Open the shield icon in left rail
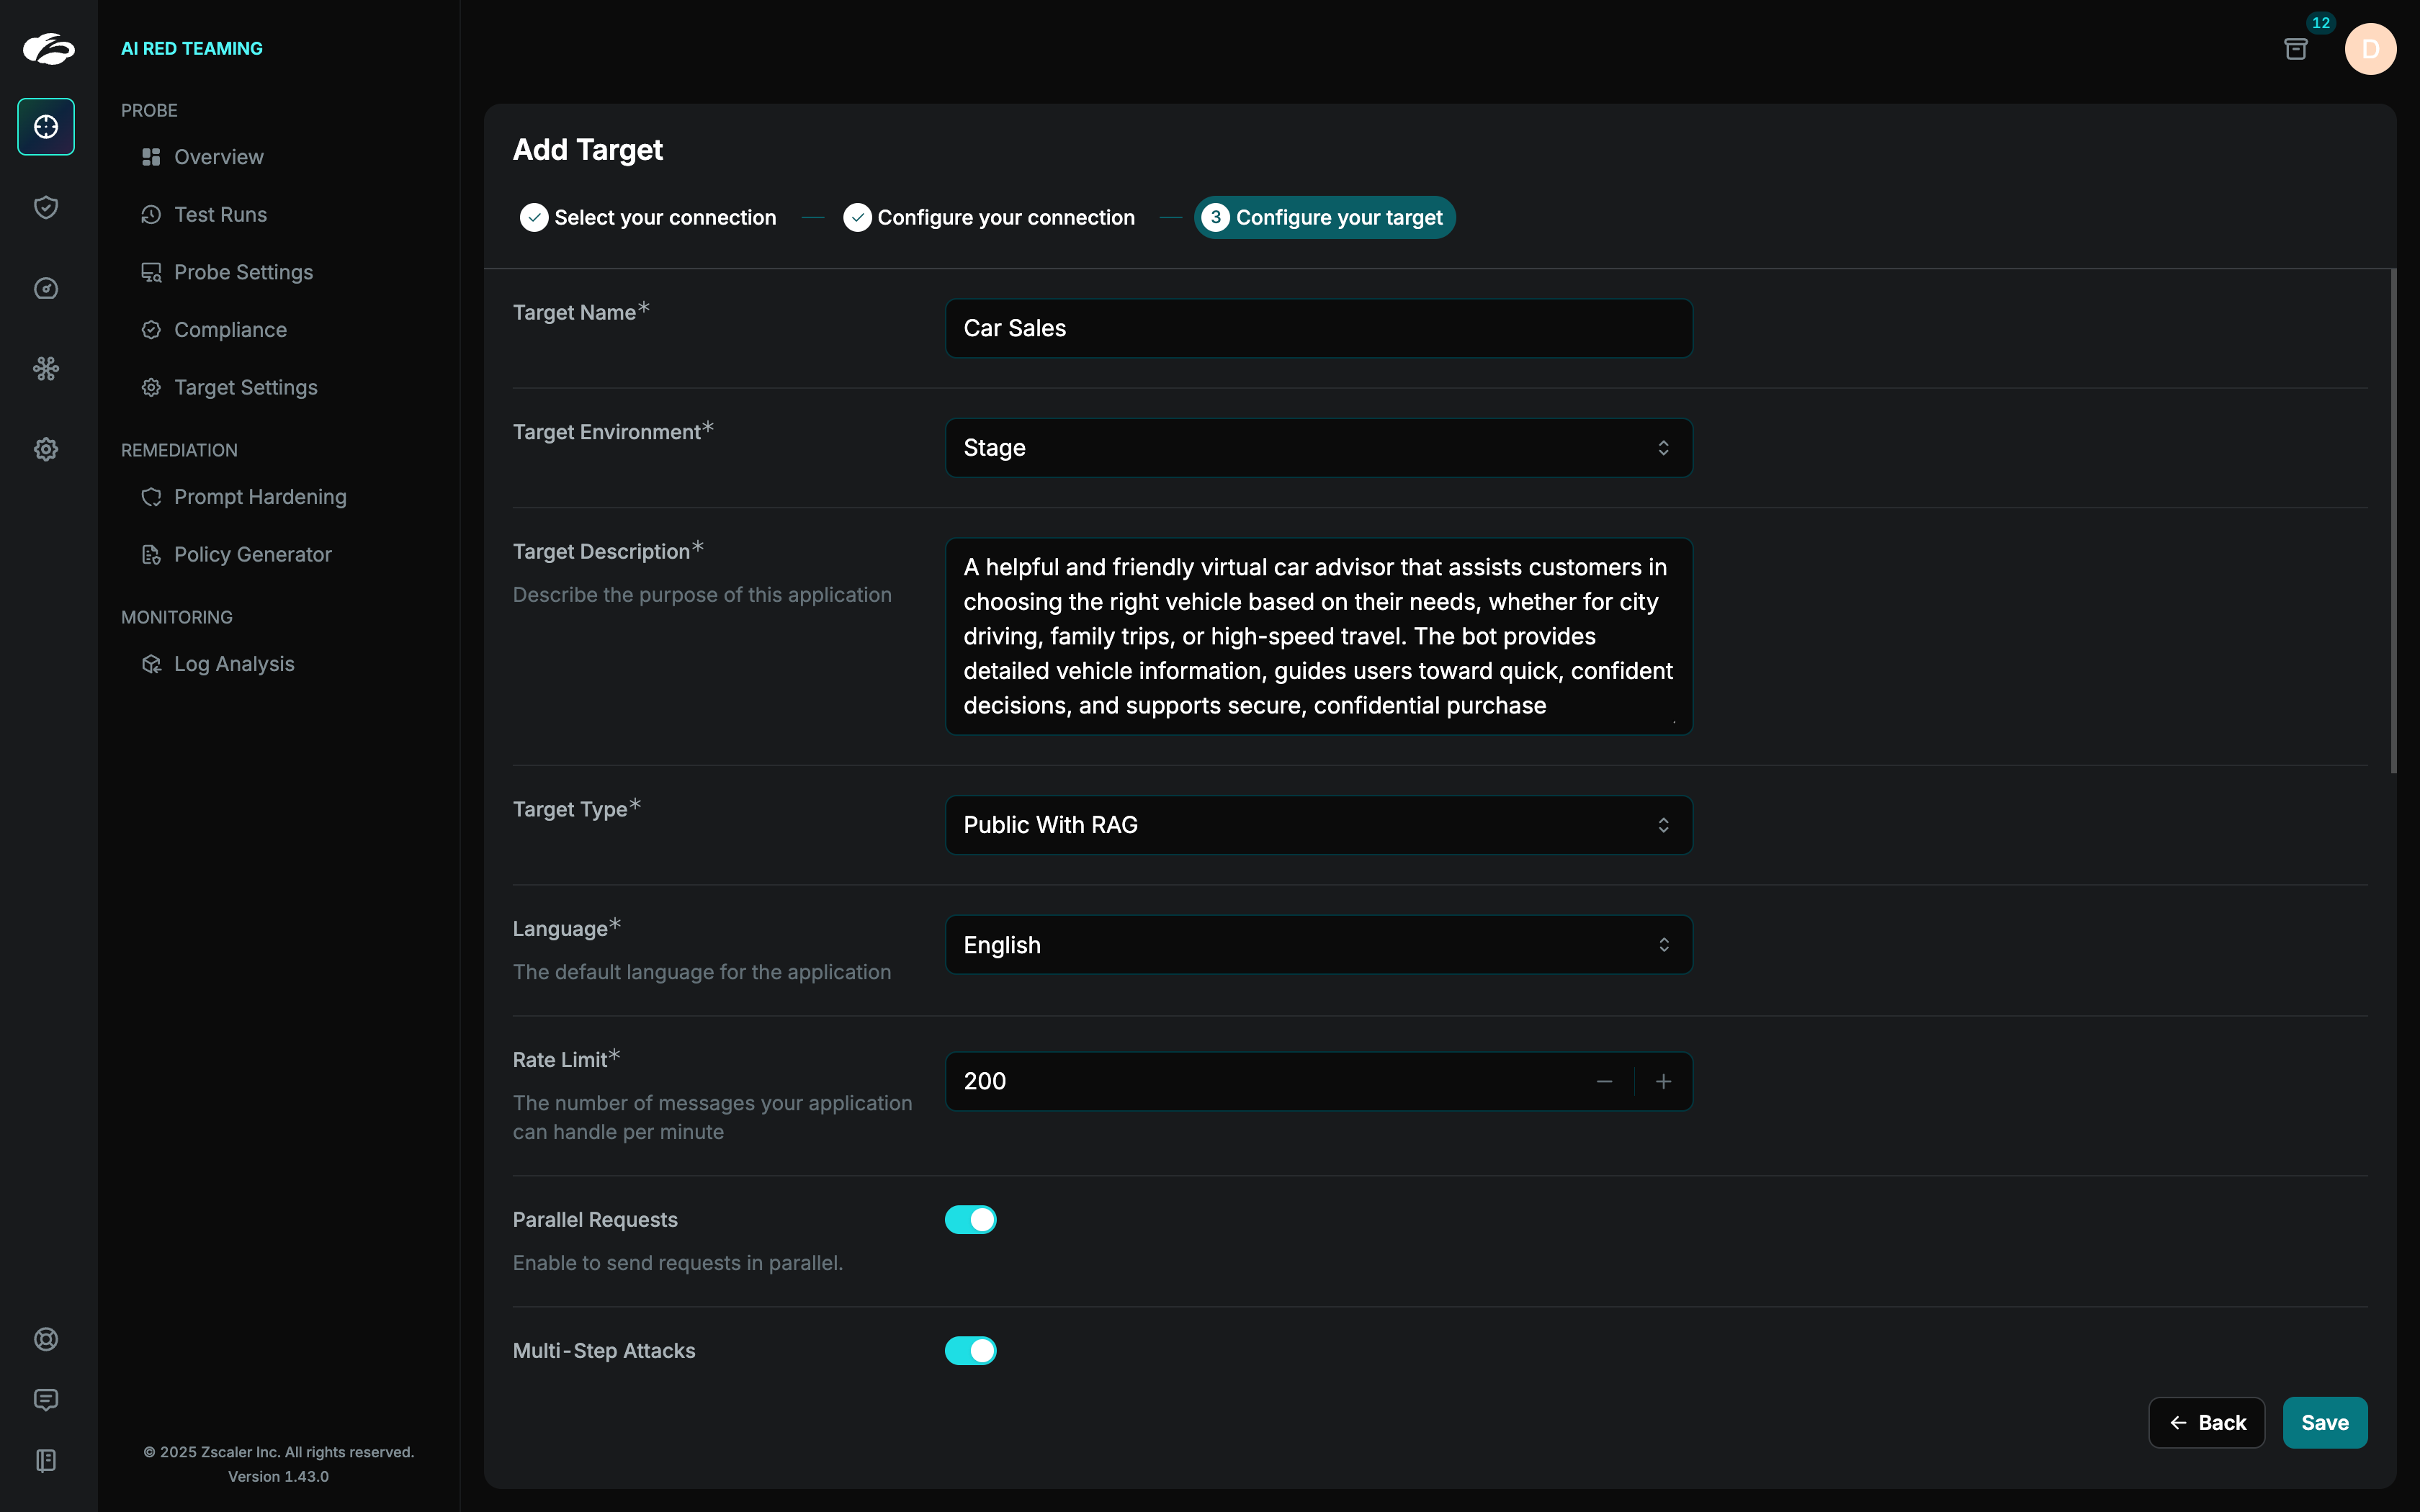The width and height of the screenshot is (2420, 1512). pos(46,207)
